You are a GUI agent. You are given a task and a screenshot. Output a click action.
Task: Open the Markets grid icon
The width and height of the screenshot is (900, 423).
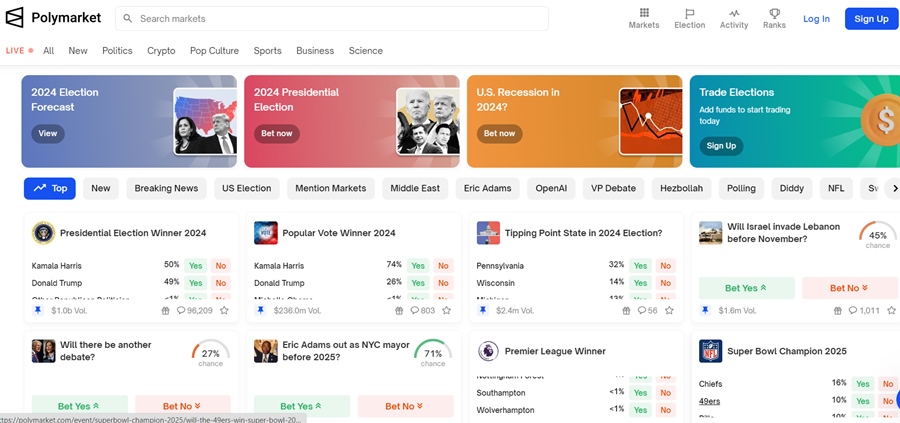tap(644, 13)
